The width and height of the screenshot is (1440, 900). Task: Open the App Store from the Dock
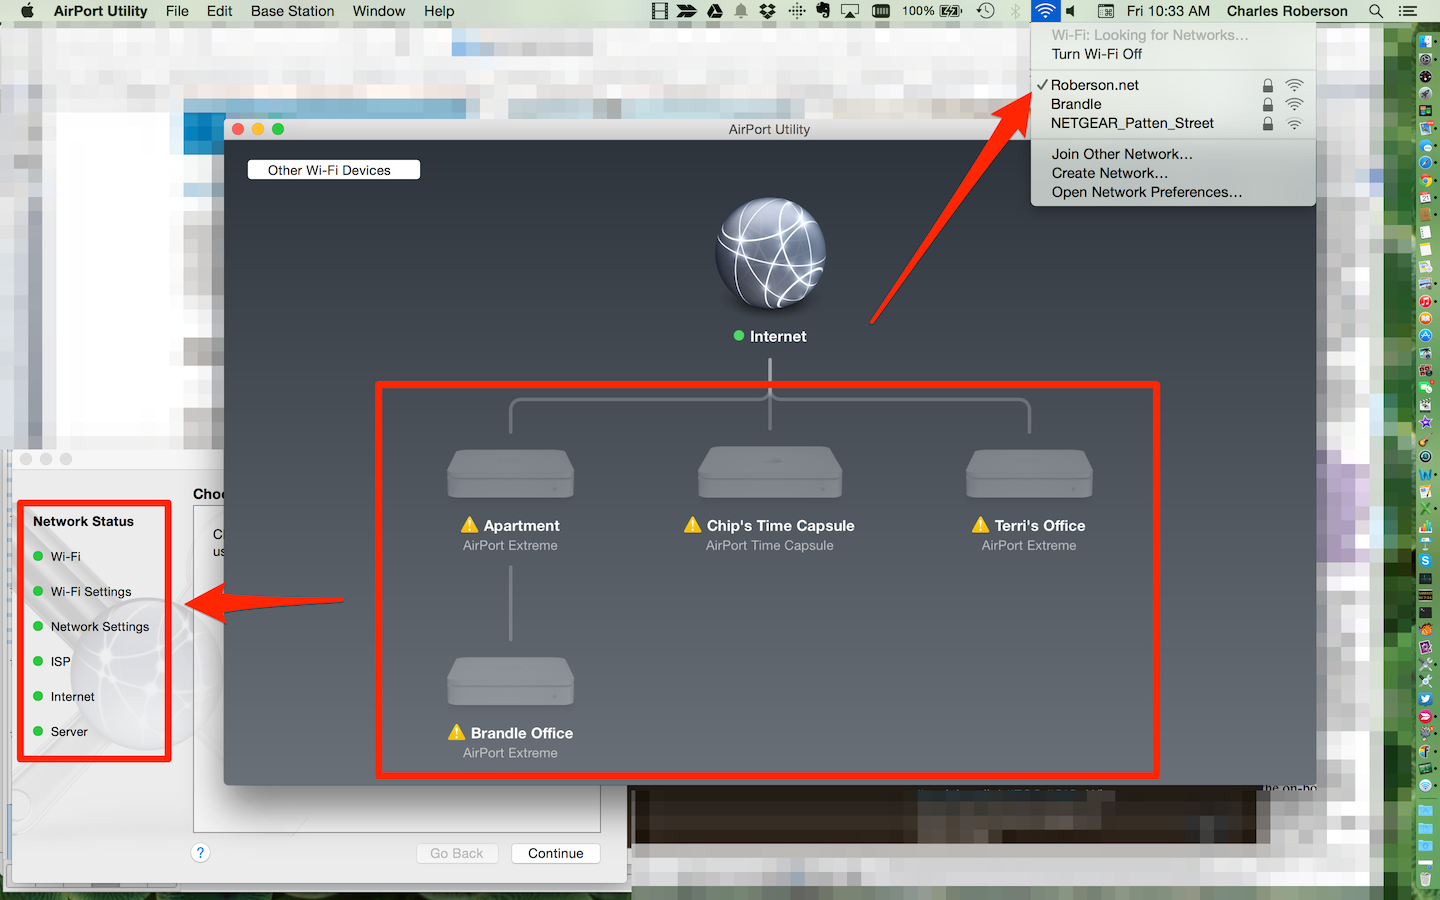click(1426, 336)
